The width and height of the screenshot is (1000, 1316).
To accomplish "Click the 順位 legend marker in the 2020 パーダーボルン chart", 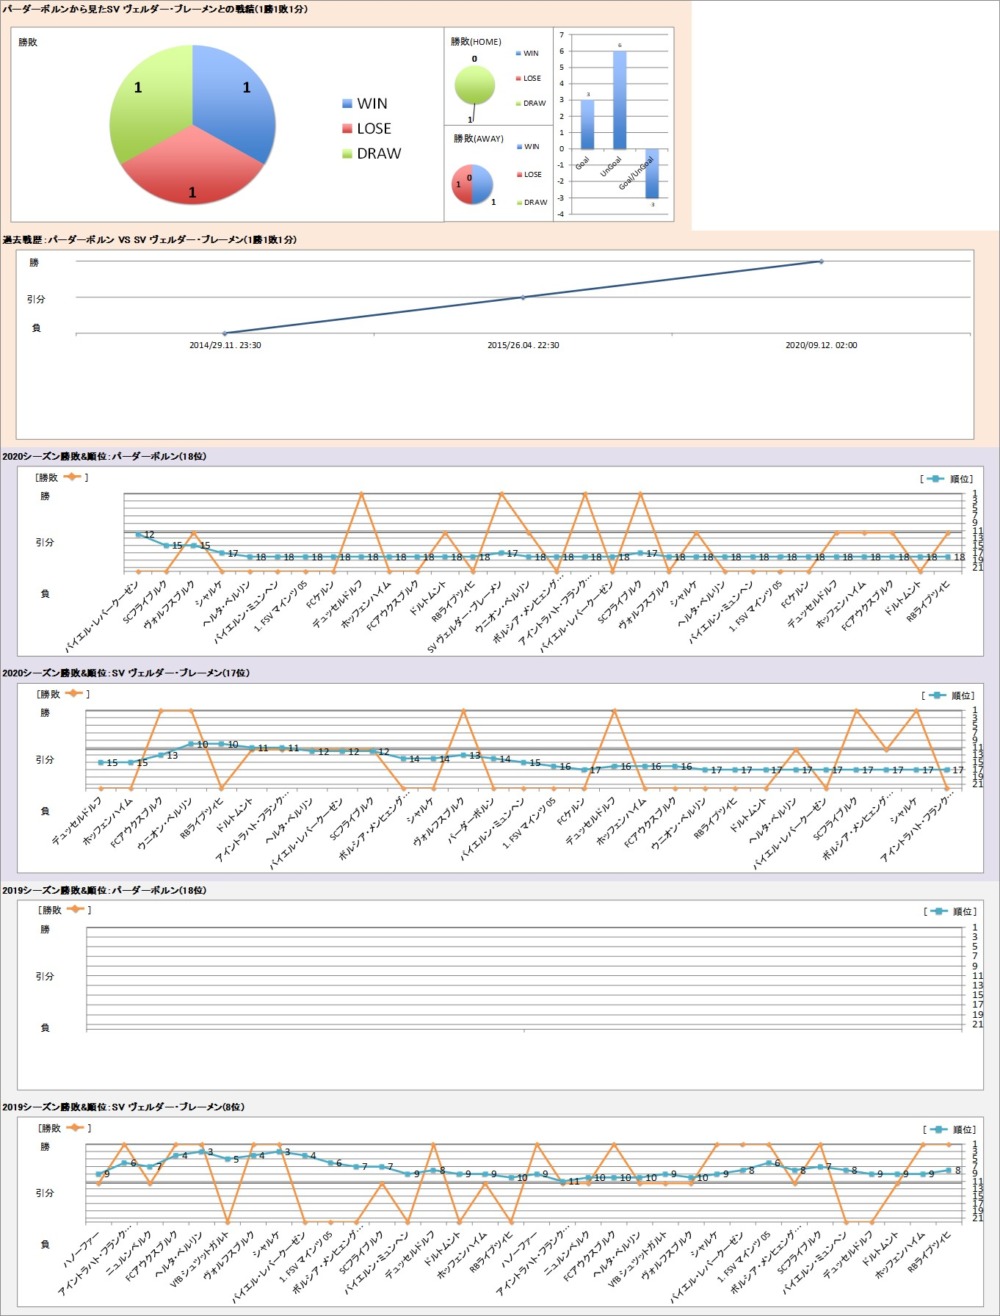I will pos(935,479).
